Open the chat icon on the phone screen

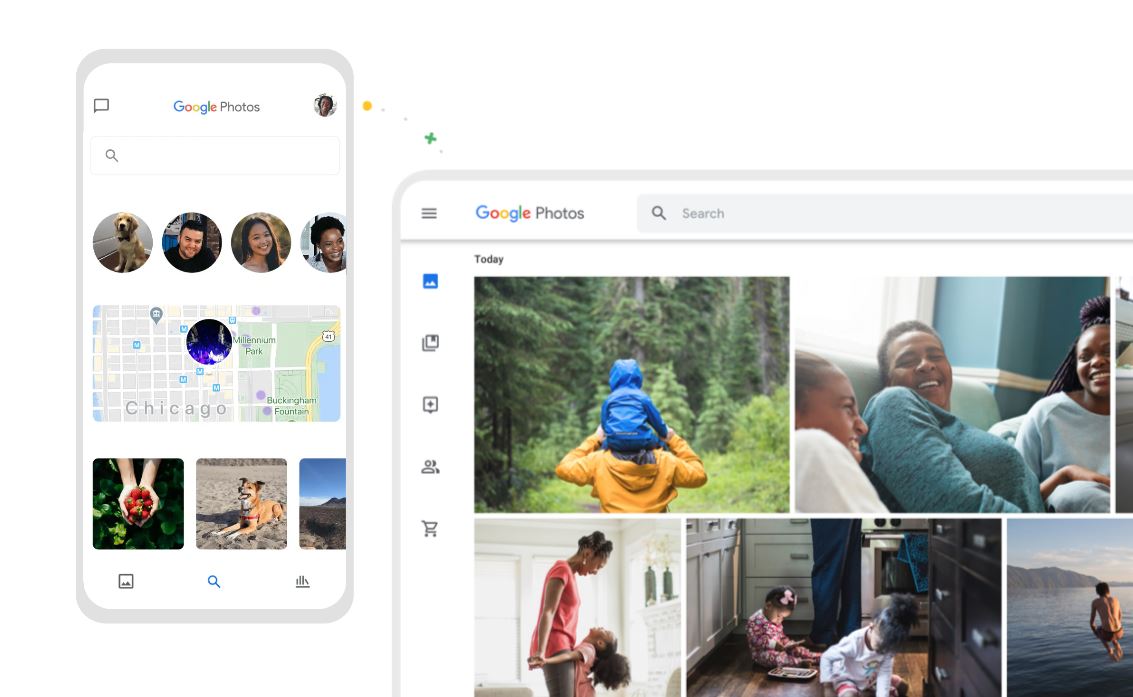click(101, 105)
